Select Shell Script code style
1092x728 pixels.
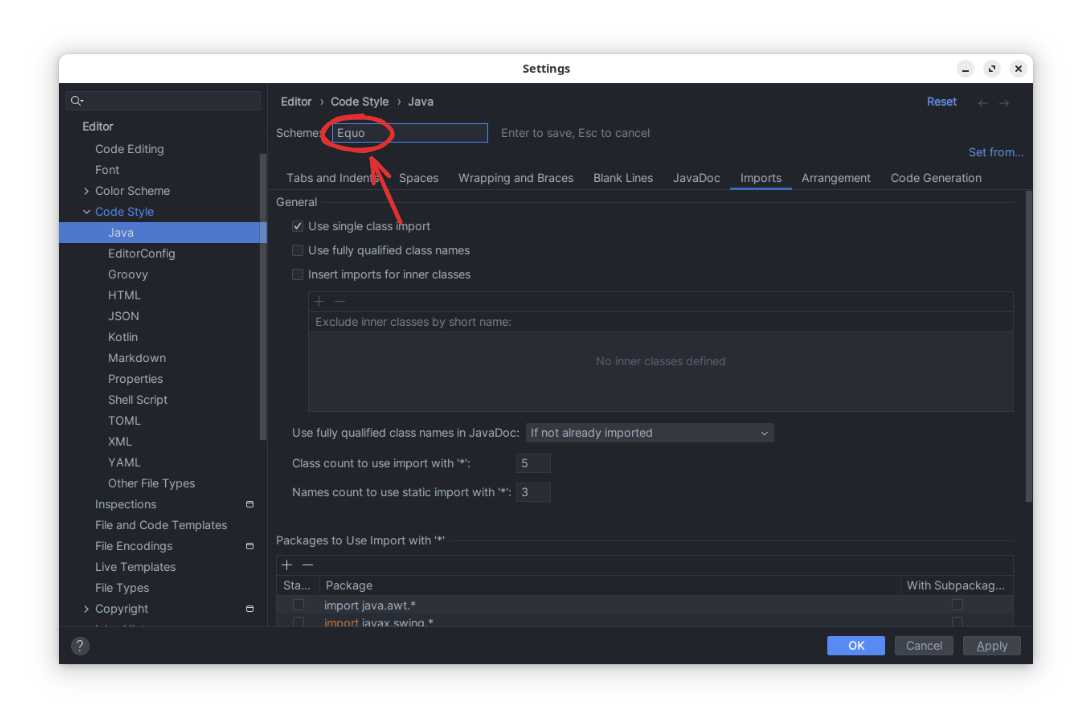click(137, 400)
